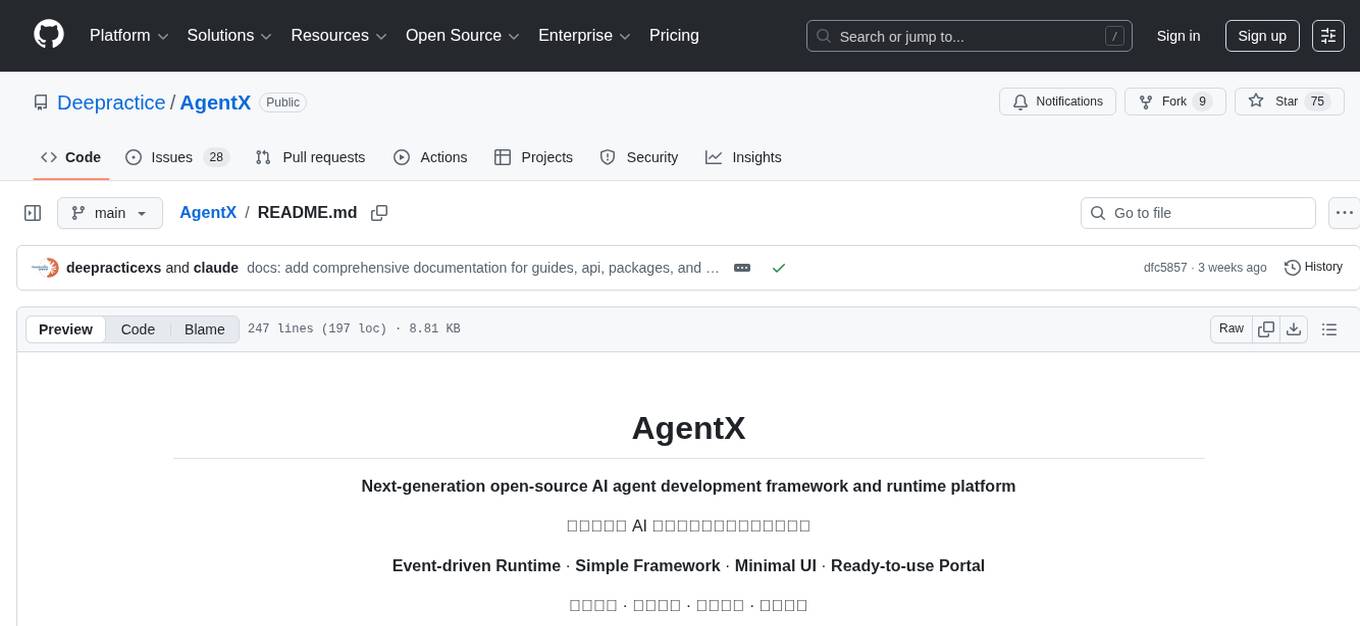Copy the README.md file path icon
The height and width of the screenshot is (626, 1360).
[379, 213]
